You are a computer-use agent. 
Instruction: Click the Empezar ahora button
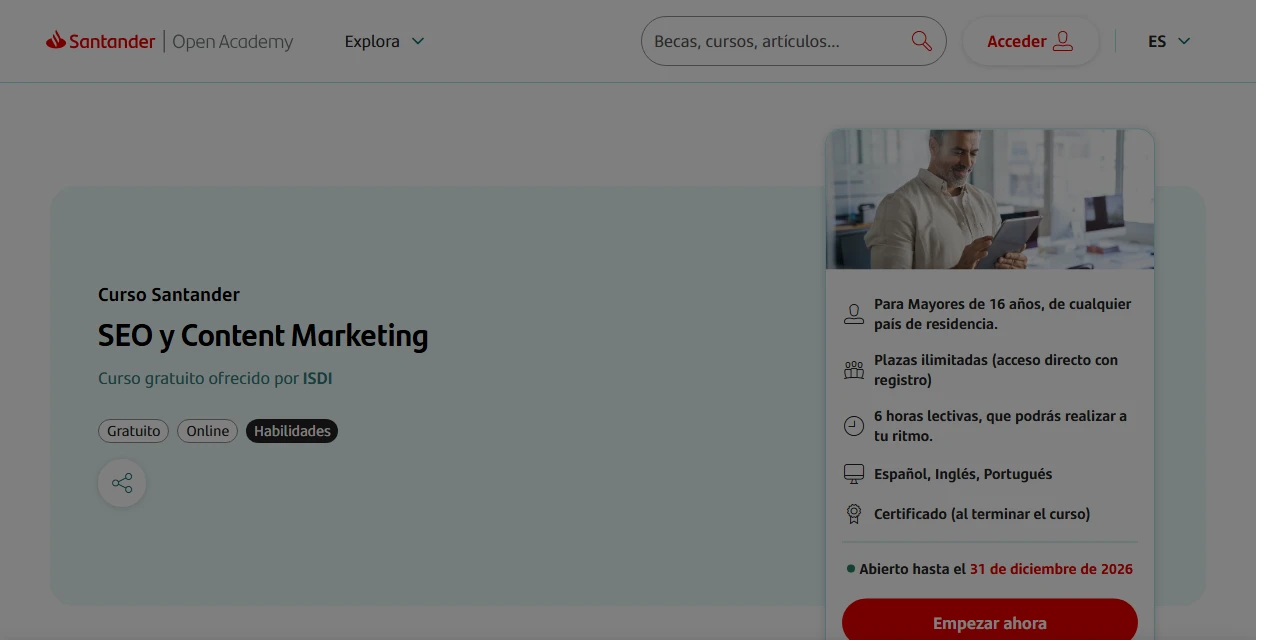(x=990, y=621)
